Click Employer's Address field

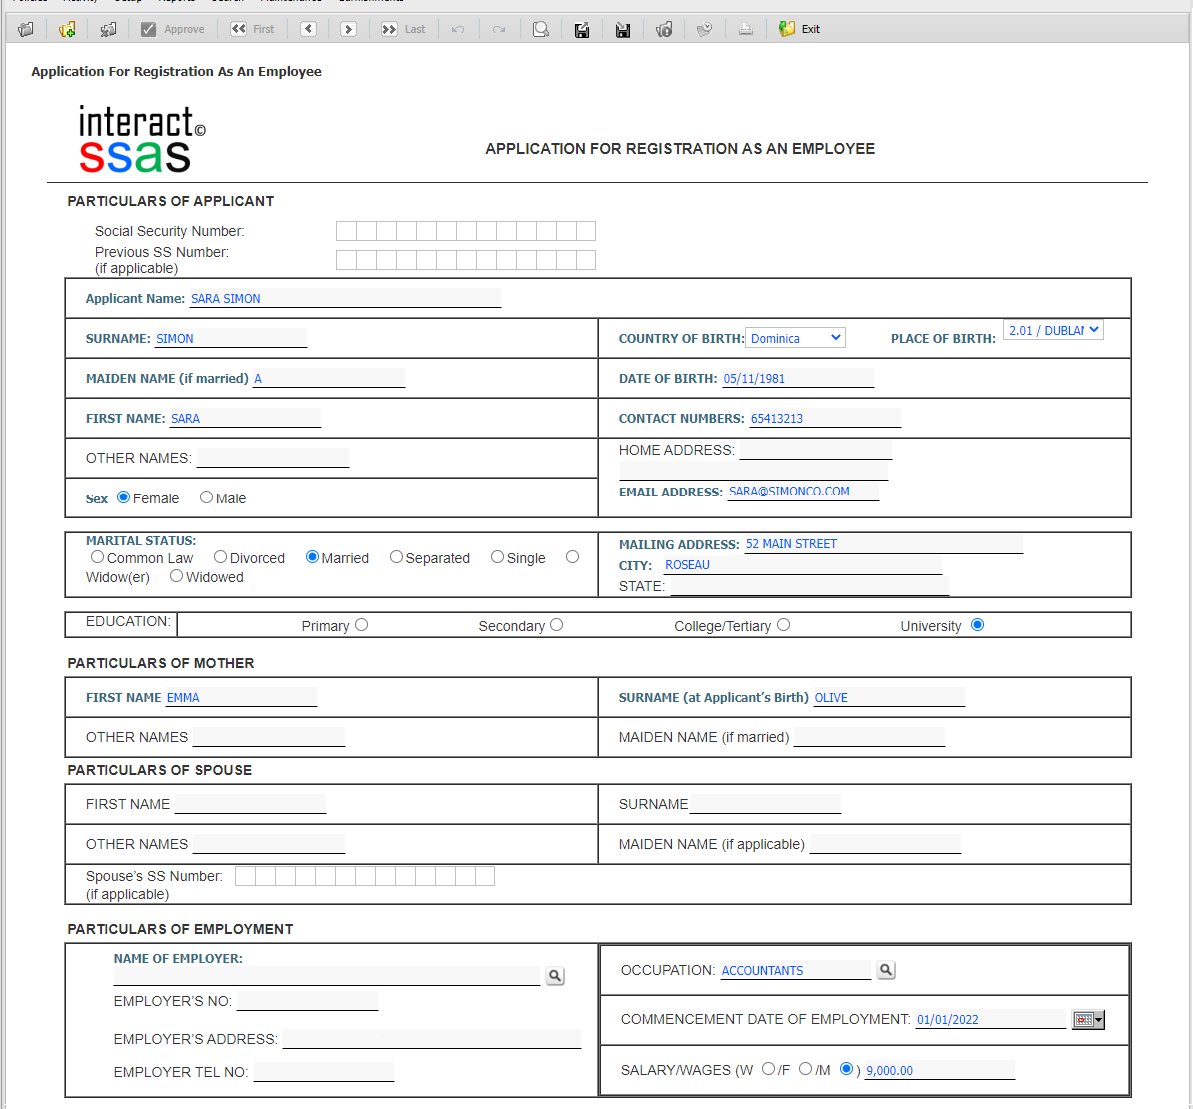[x=431, y=1039]
